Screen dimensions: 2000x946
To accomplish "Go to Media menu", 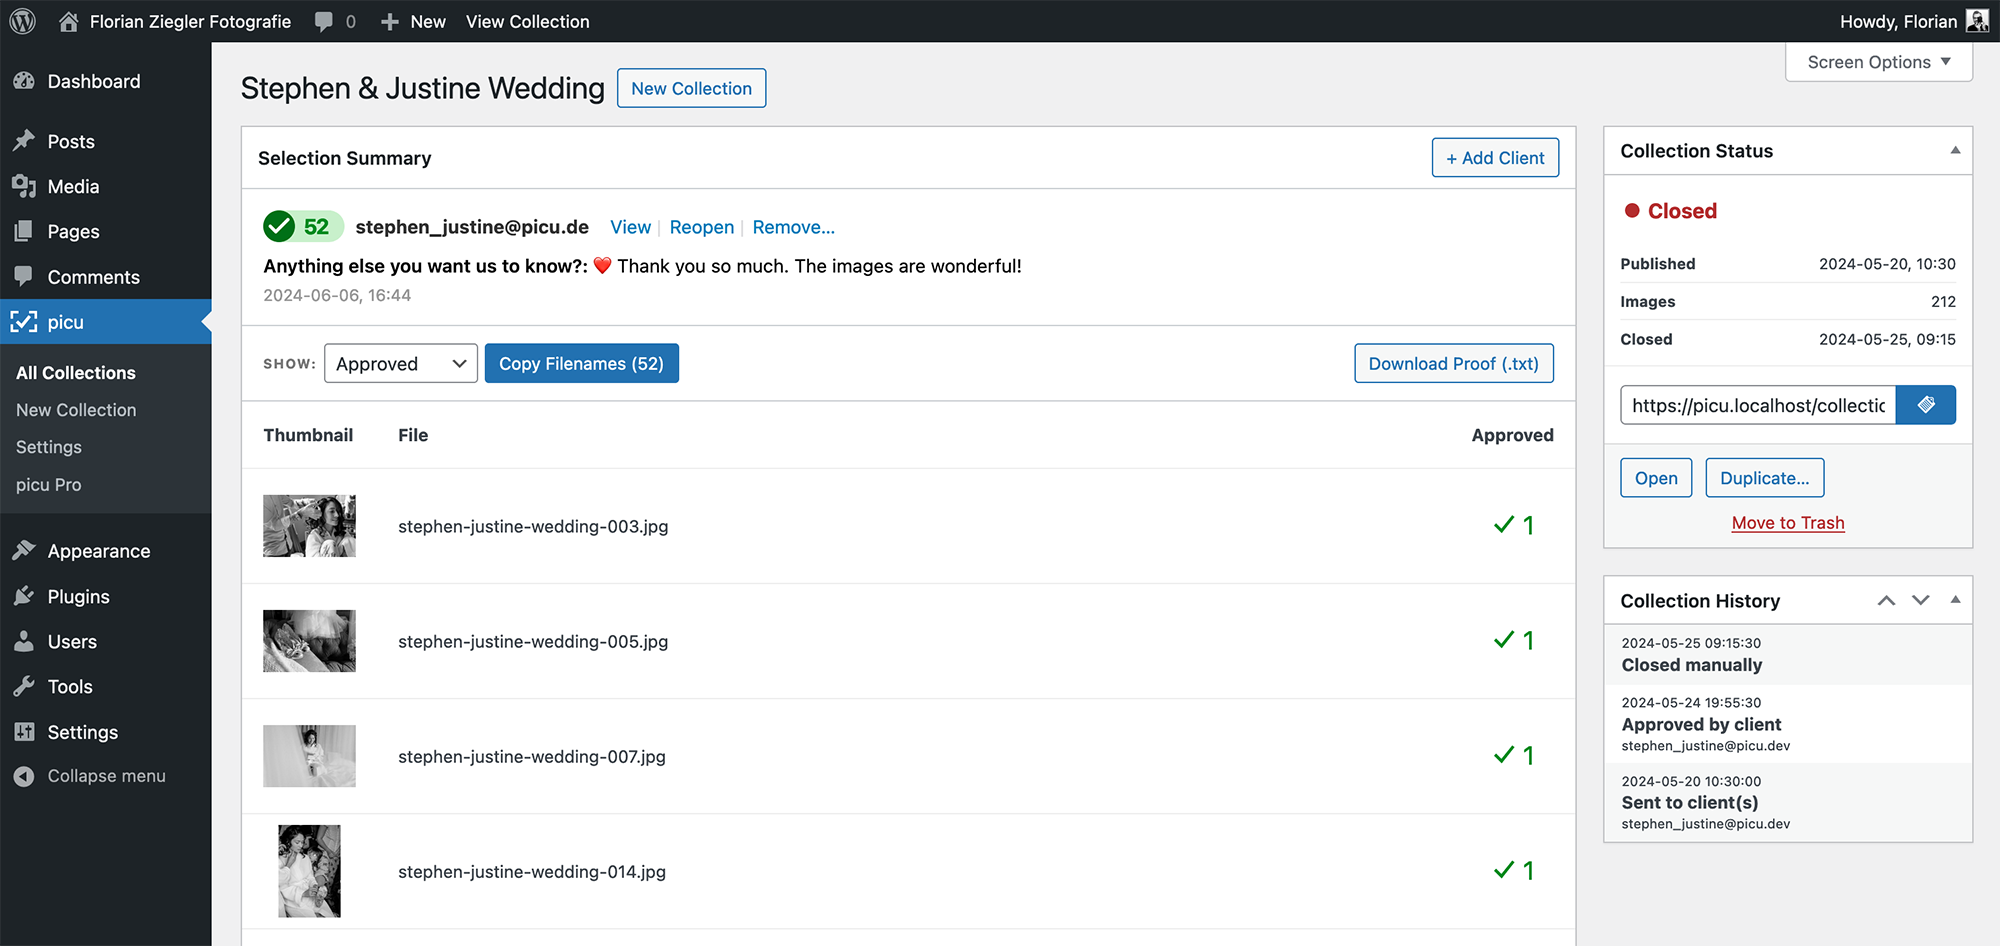I will click(x=73, y=186).
